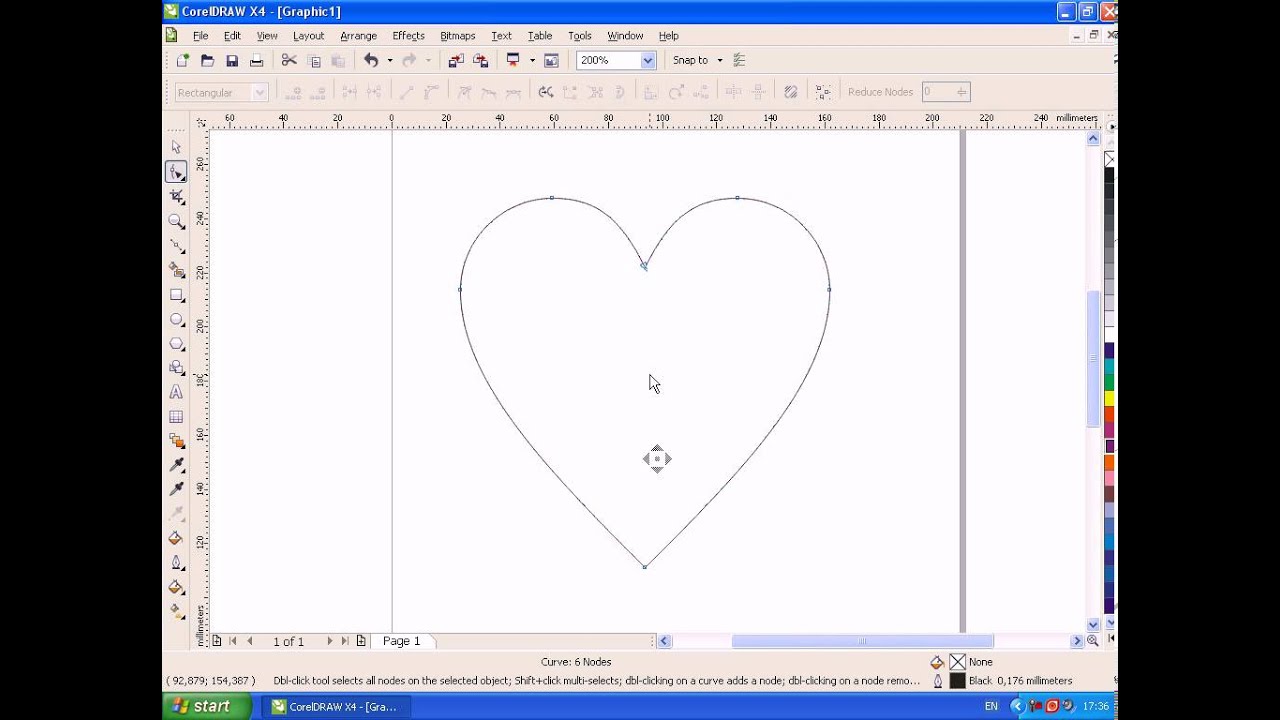Click the Select all nodes icon

tap(823, 92)
